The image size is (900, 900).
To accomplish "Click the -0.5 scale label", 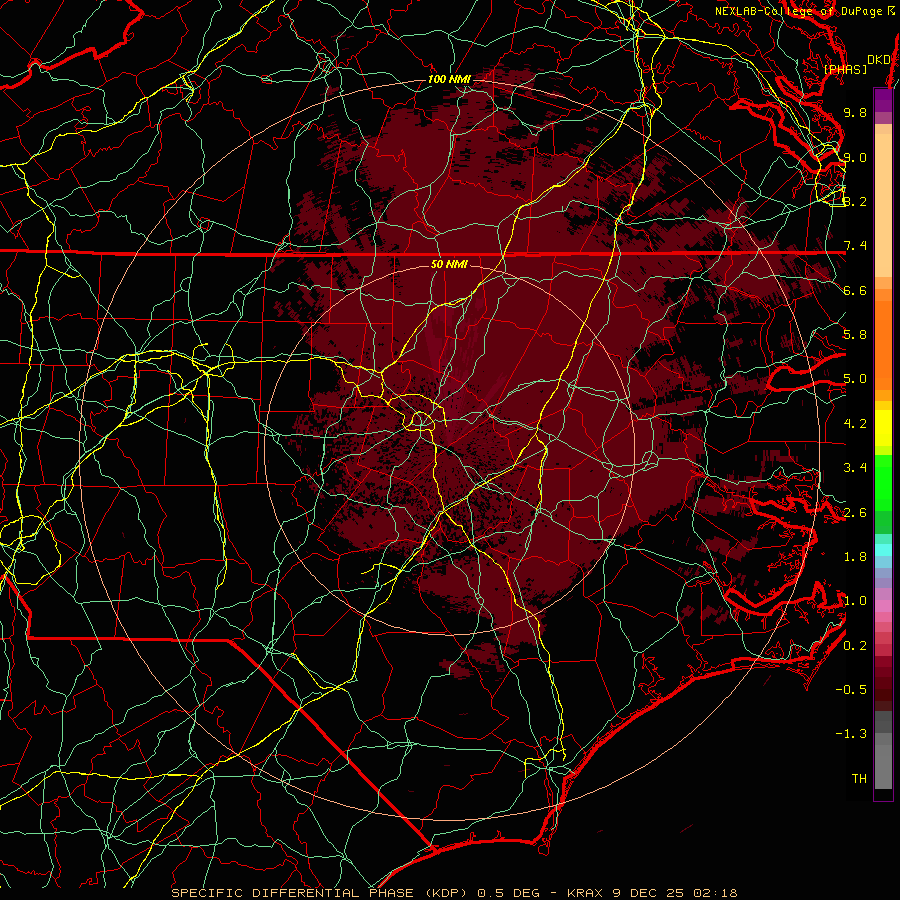I will pos(851,690).
